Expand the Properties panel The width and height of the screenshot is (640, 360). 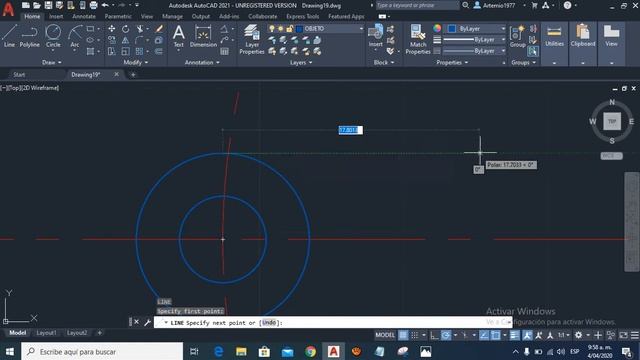point(452,62)
